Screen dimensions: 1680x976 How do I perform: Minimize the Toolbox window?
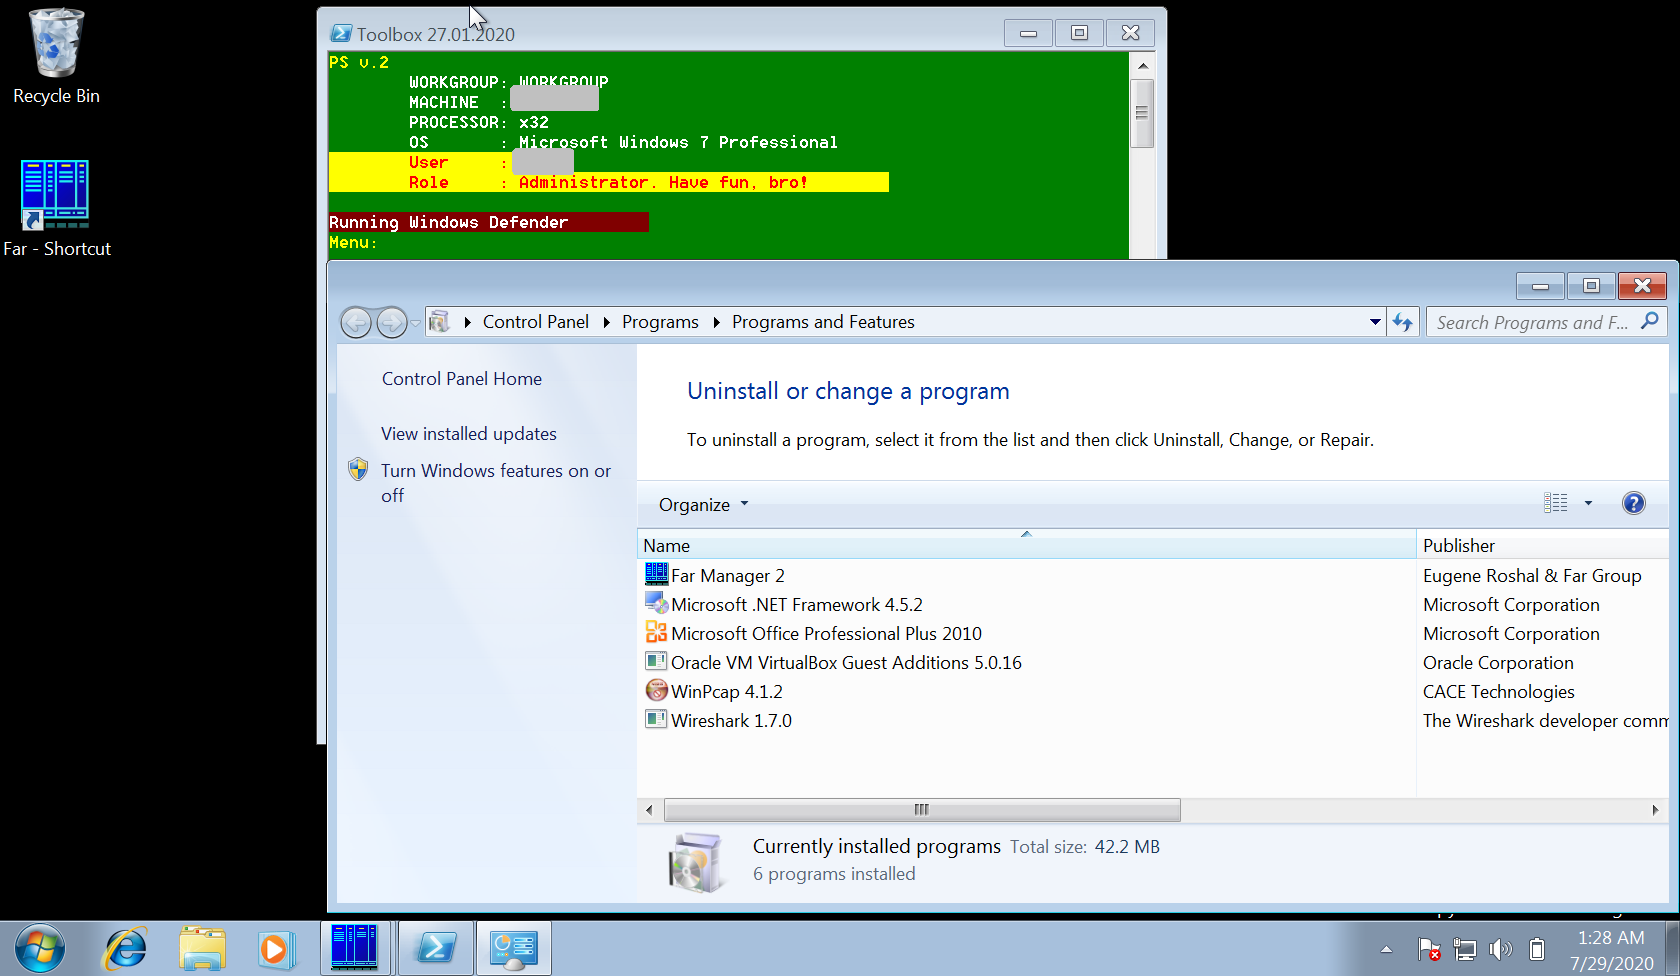[1028, 34]
